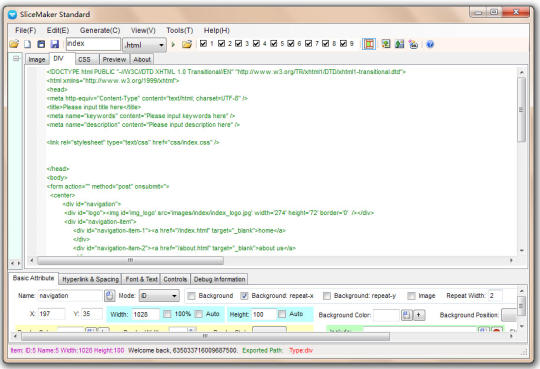
Task: Open the File(F) menu
Action: pos(25,30)
